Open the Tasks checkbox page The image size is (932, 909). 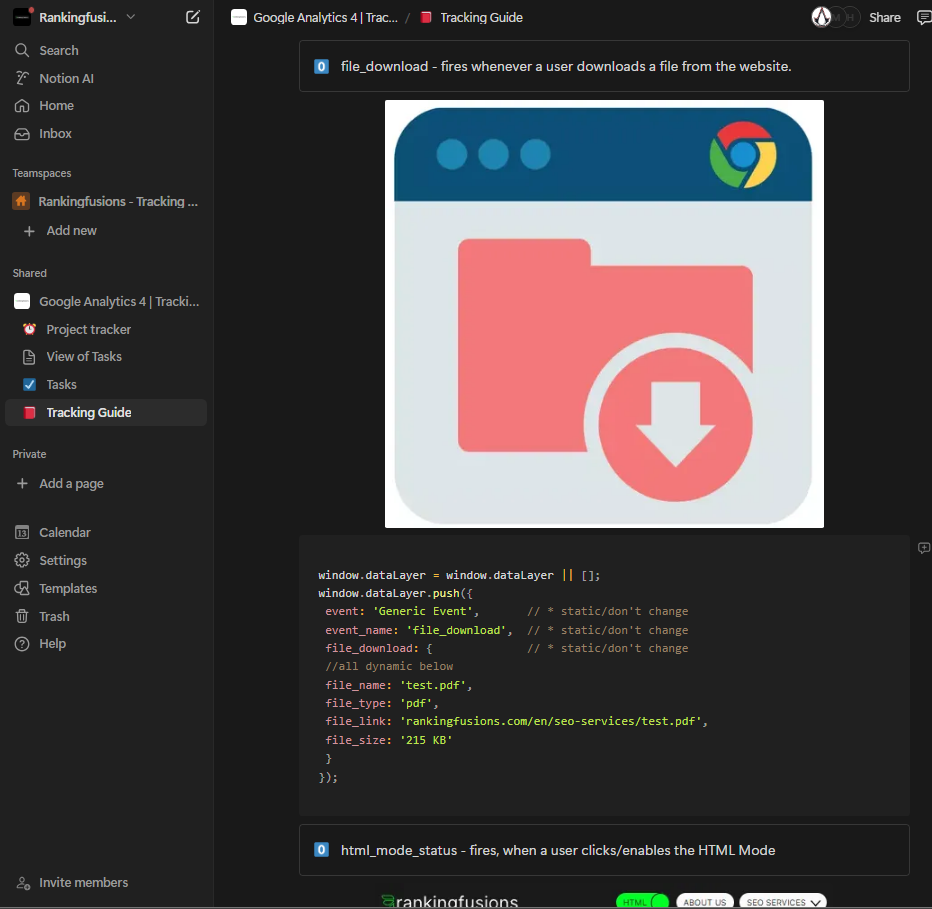(61, 385)
